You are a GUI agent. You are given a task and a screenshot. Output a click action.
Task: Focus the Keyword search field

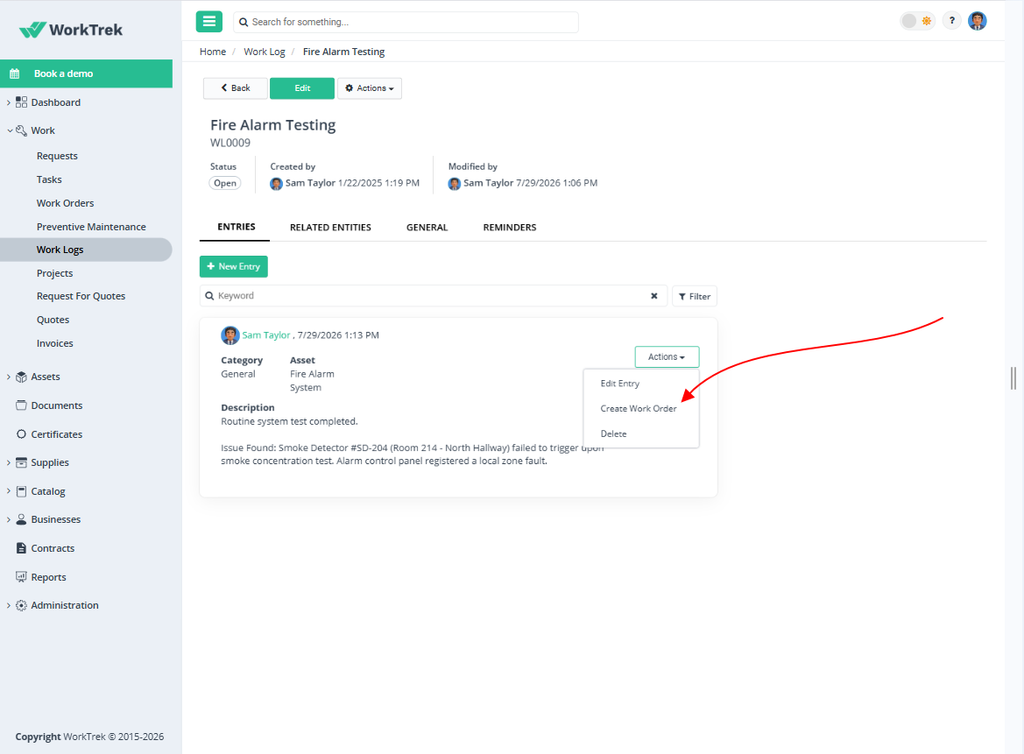coord(433,296)
